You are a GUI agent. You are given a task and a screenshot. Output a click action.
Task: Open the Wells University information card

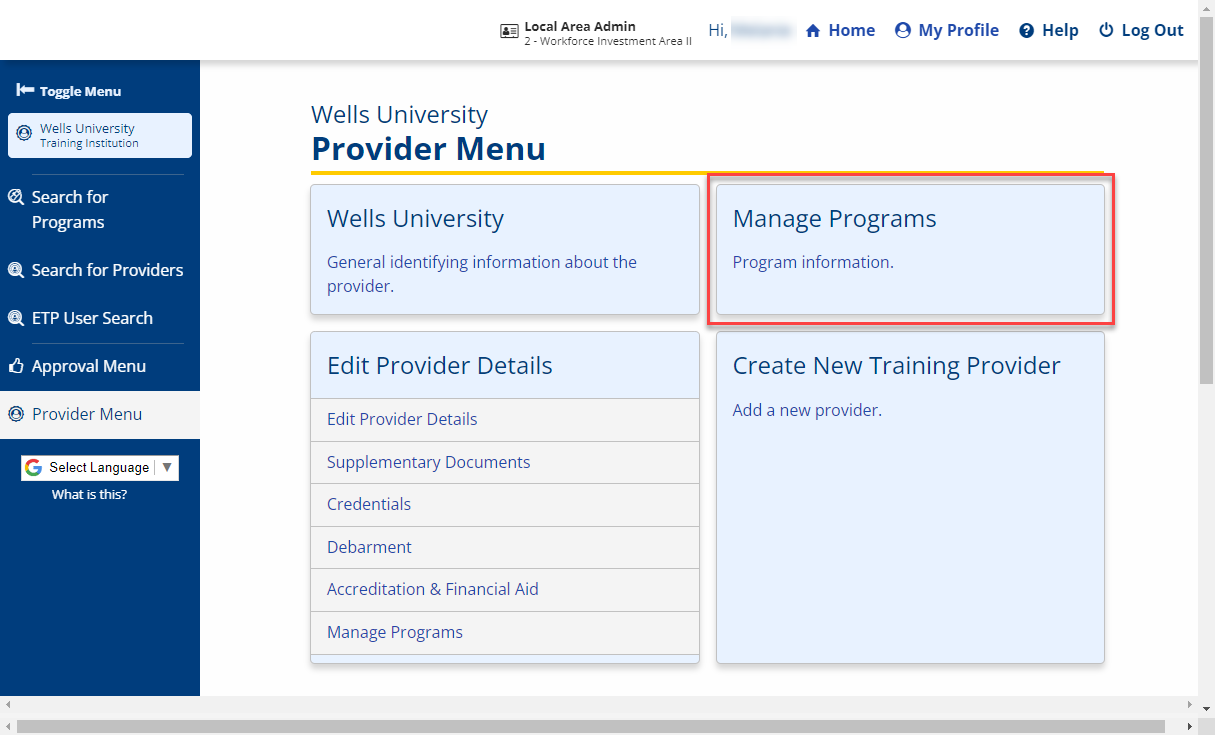pyautogui.click(x=504, y=250)
